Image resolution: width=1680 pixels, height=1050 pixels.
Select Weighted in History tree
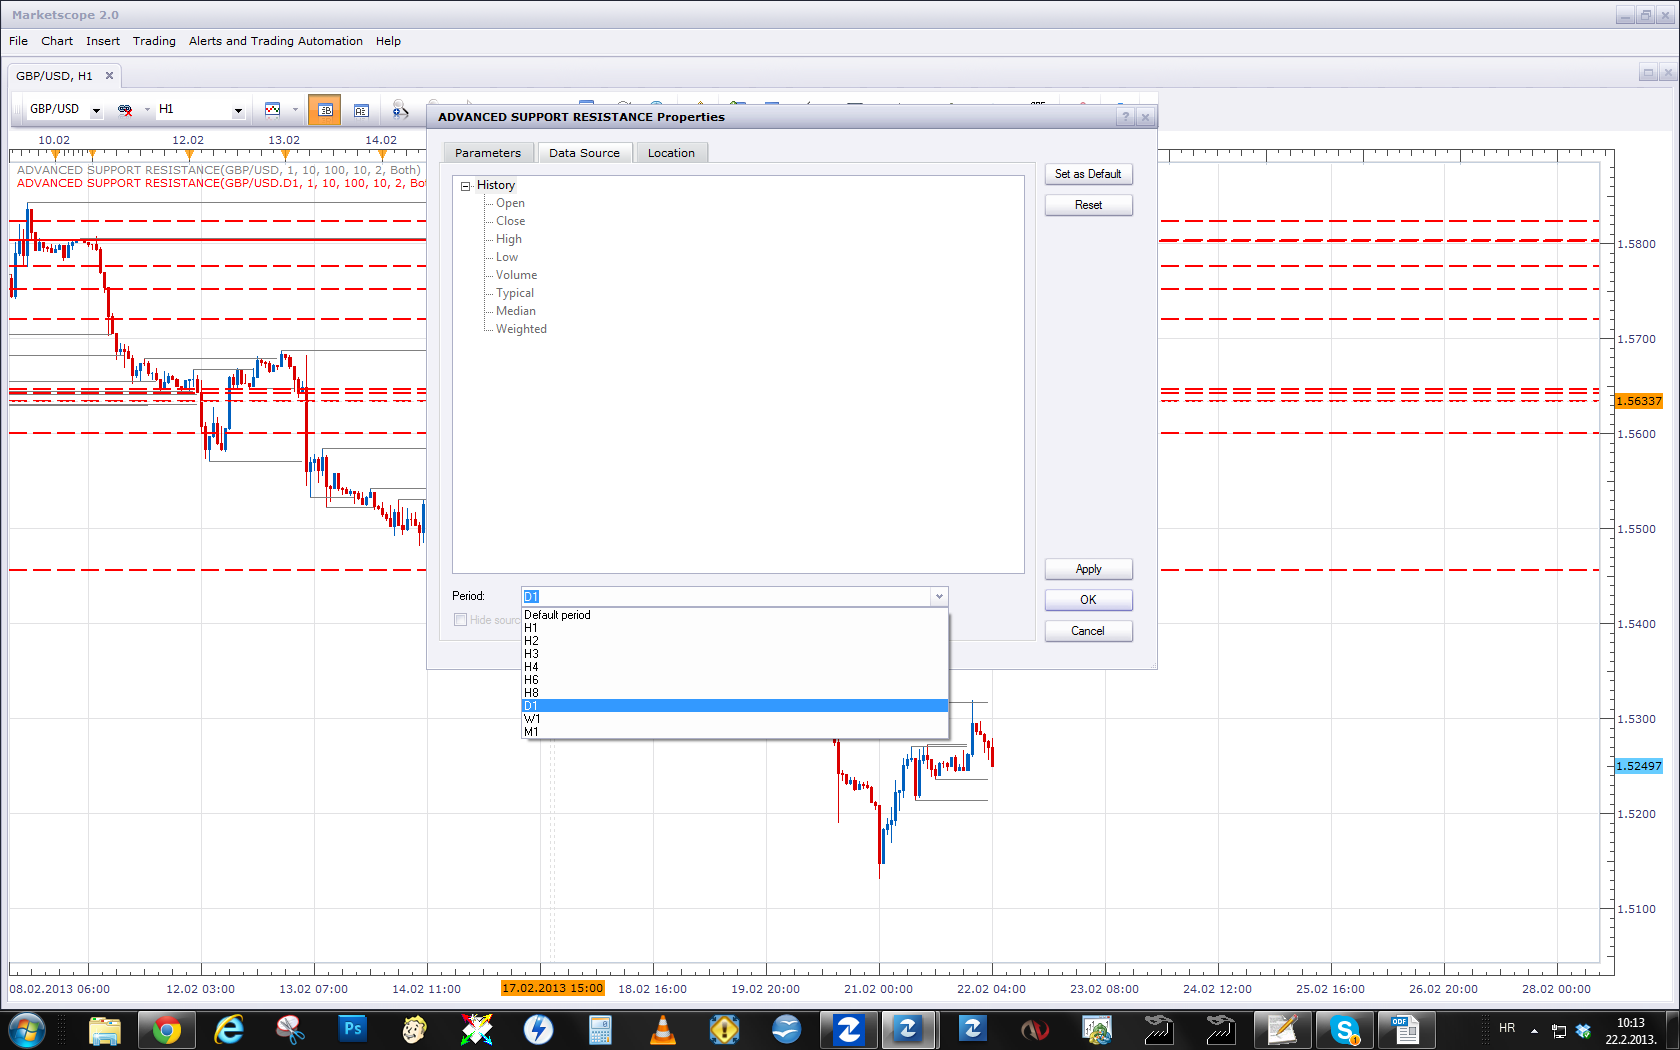[521, 329]
